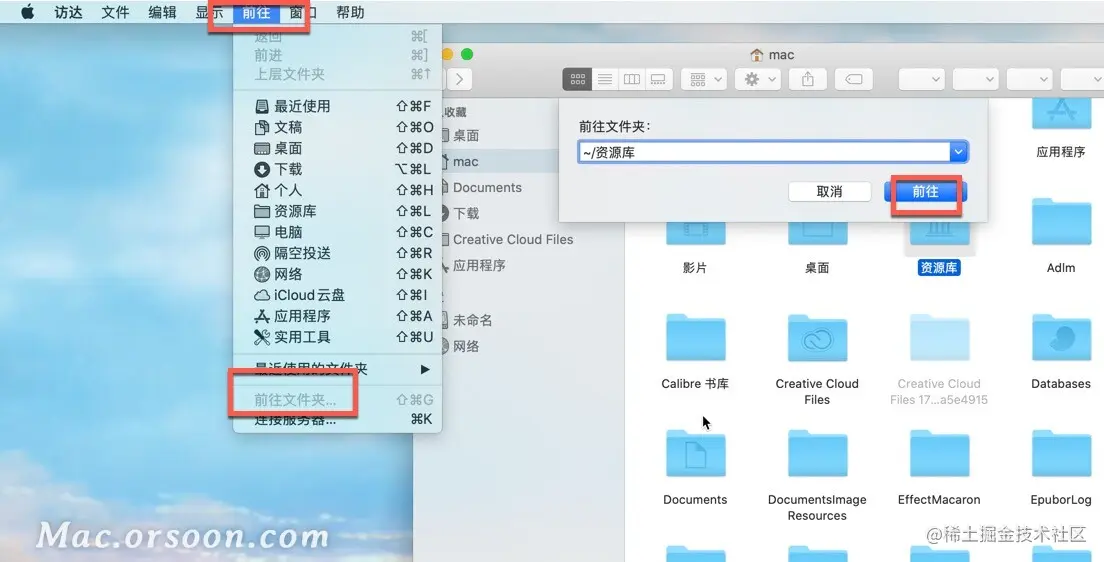
Task: Choose 个人 from the Go menu
Action: [337, 190]
